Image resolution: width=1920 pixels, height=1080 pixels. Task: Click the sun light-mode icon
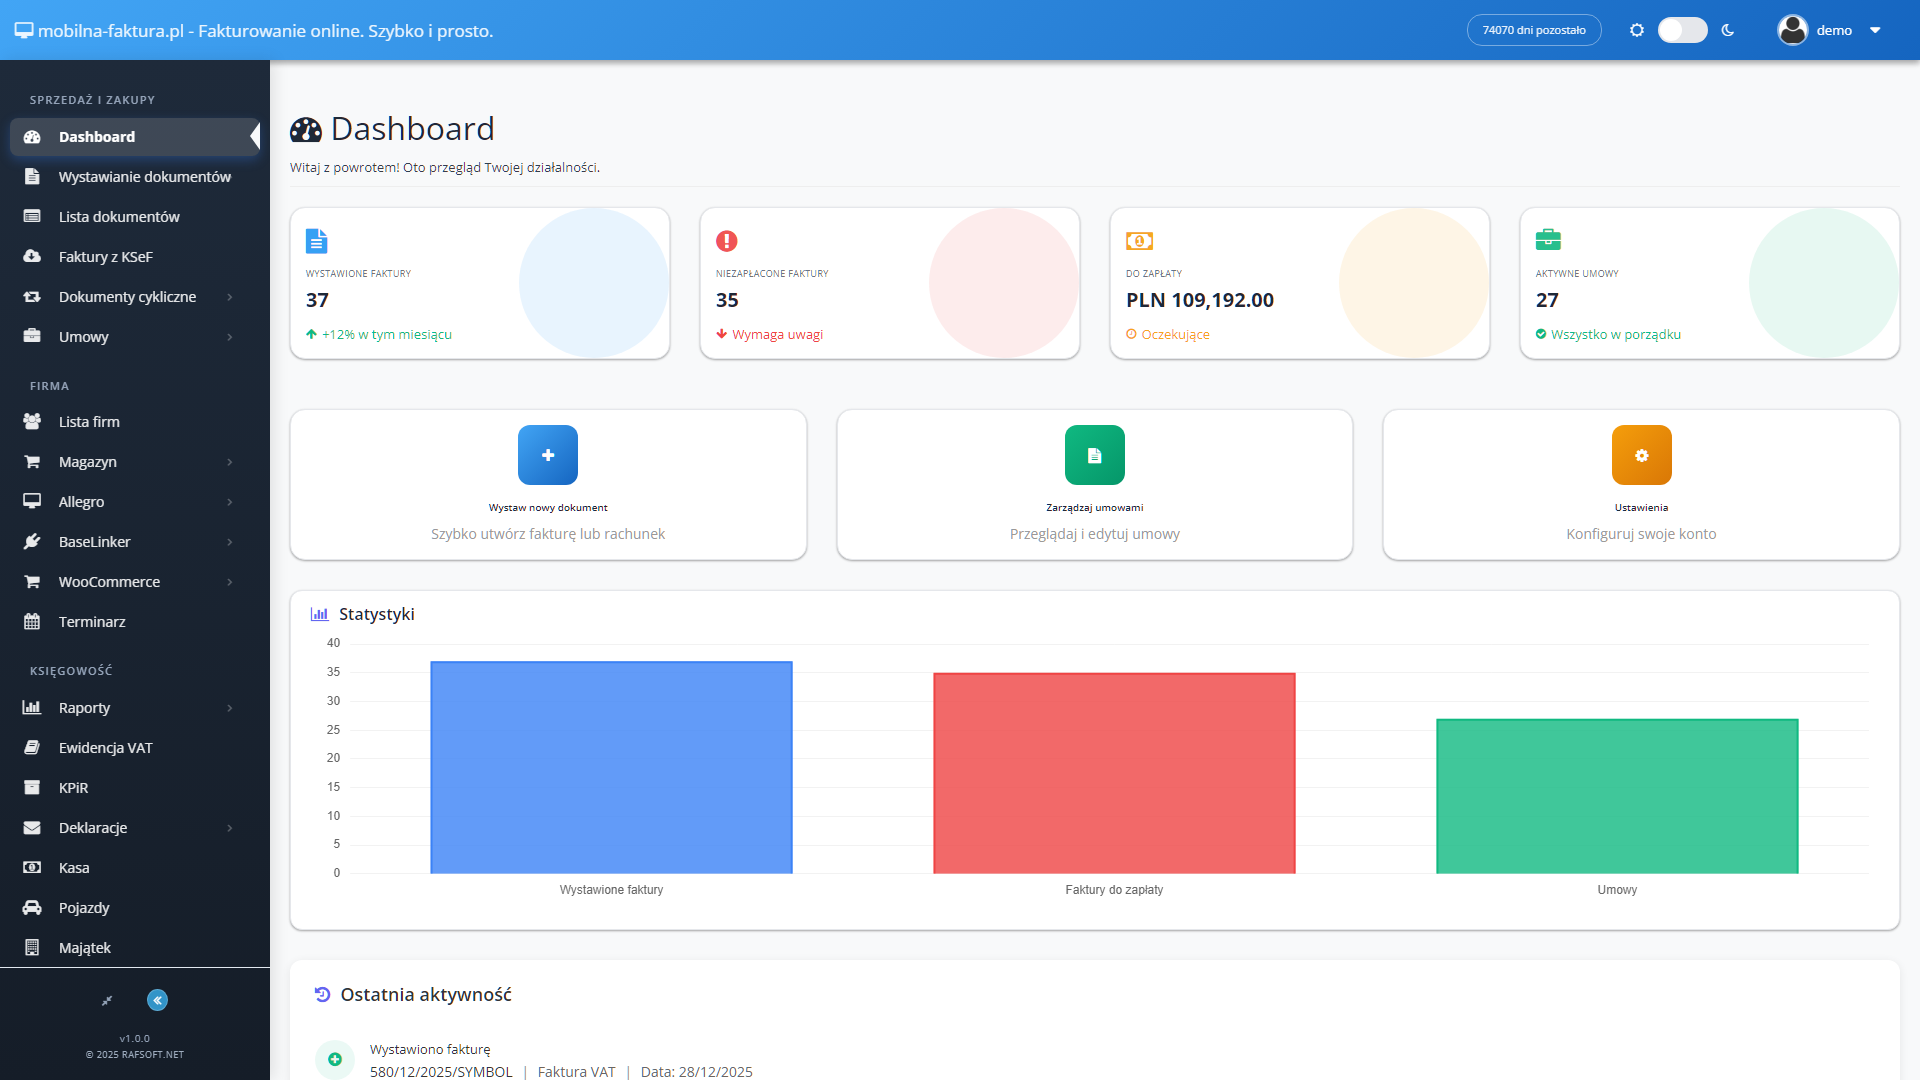click(x=1636, y=30)
